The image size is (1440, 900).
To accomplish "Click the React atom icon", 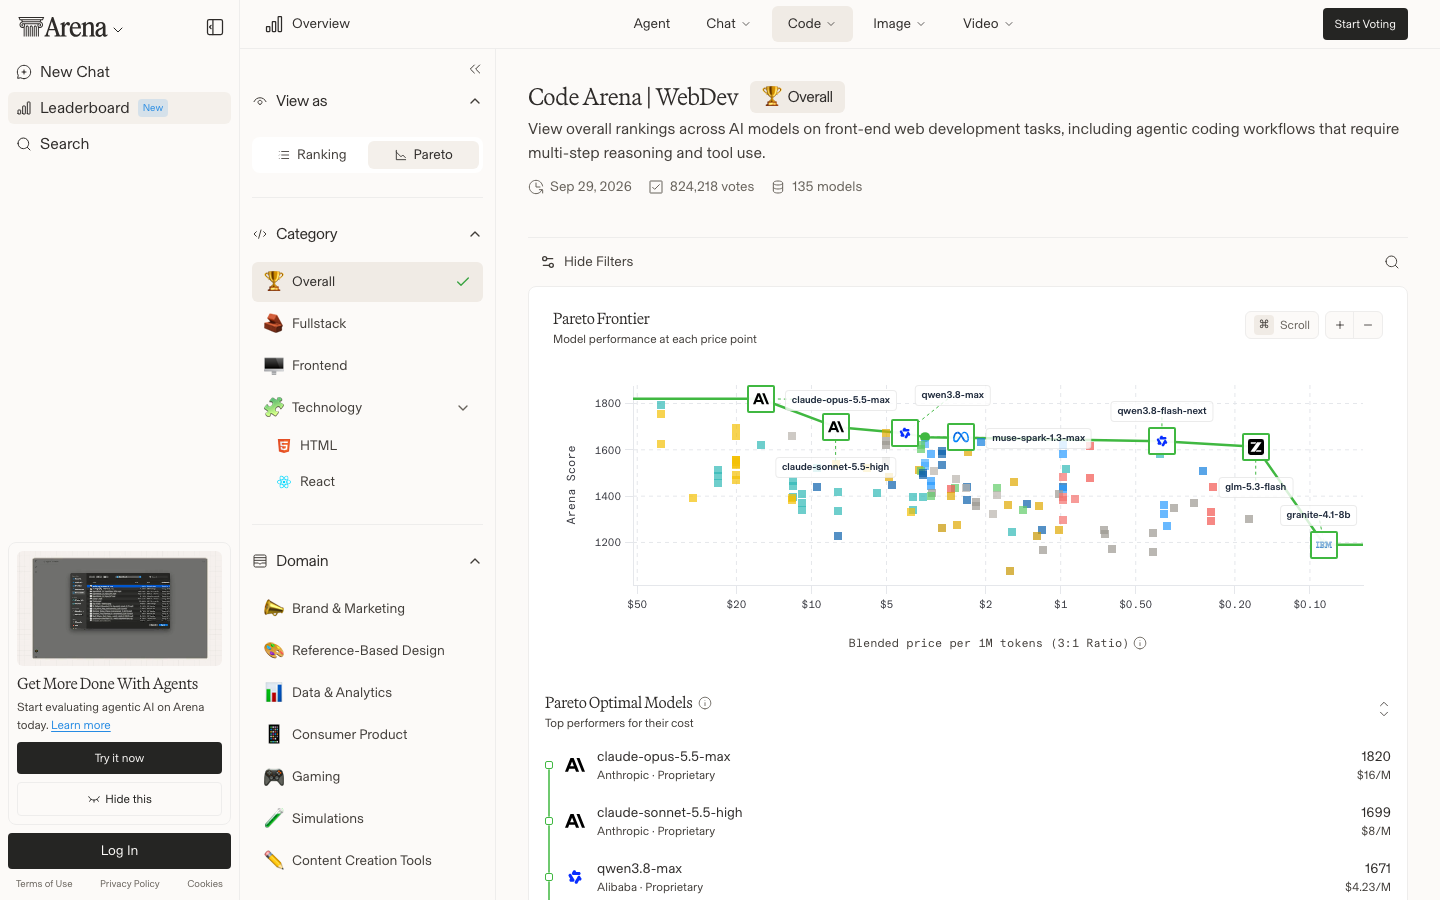I will tap(284, 482).
